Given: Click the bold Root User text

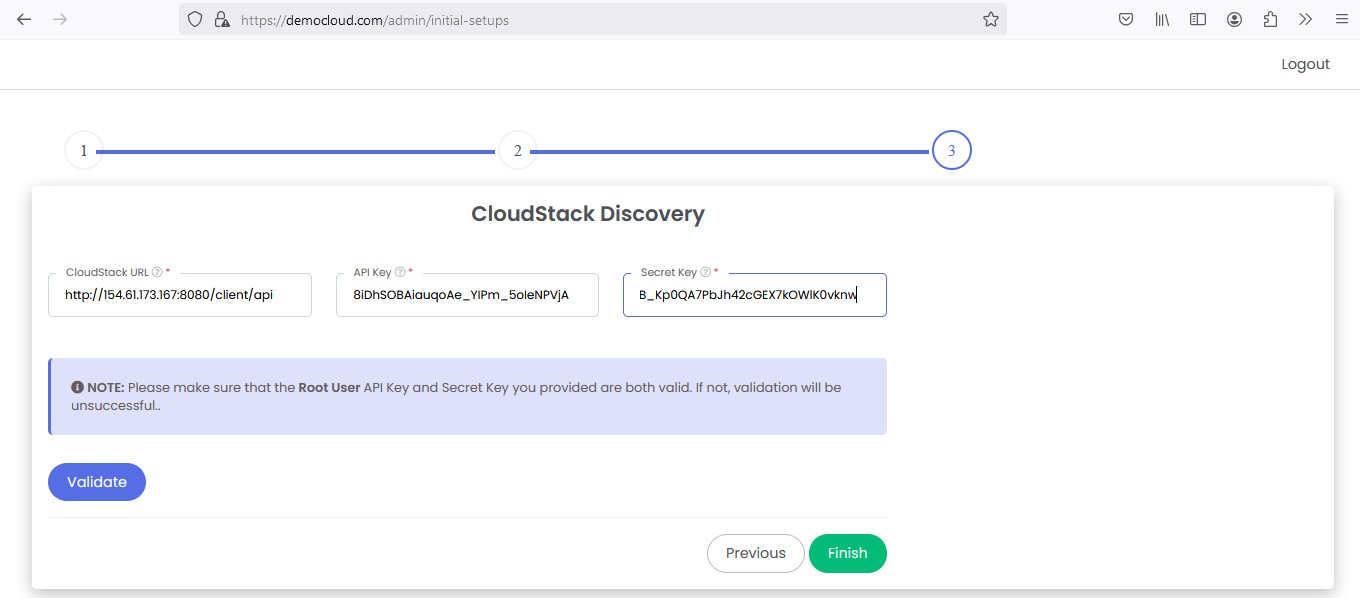Looking at the screenshot, I should point(329,387).
